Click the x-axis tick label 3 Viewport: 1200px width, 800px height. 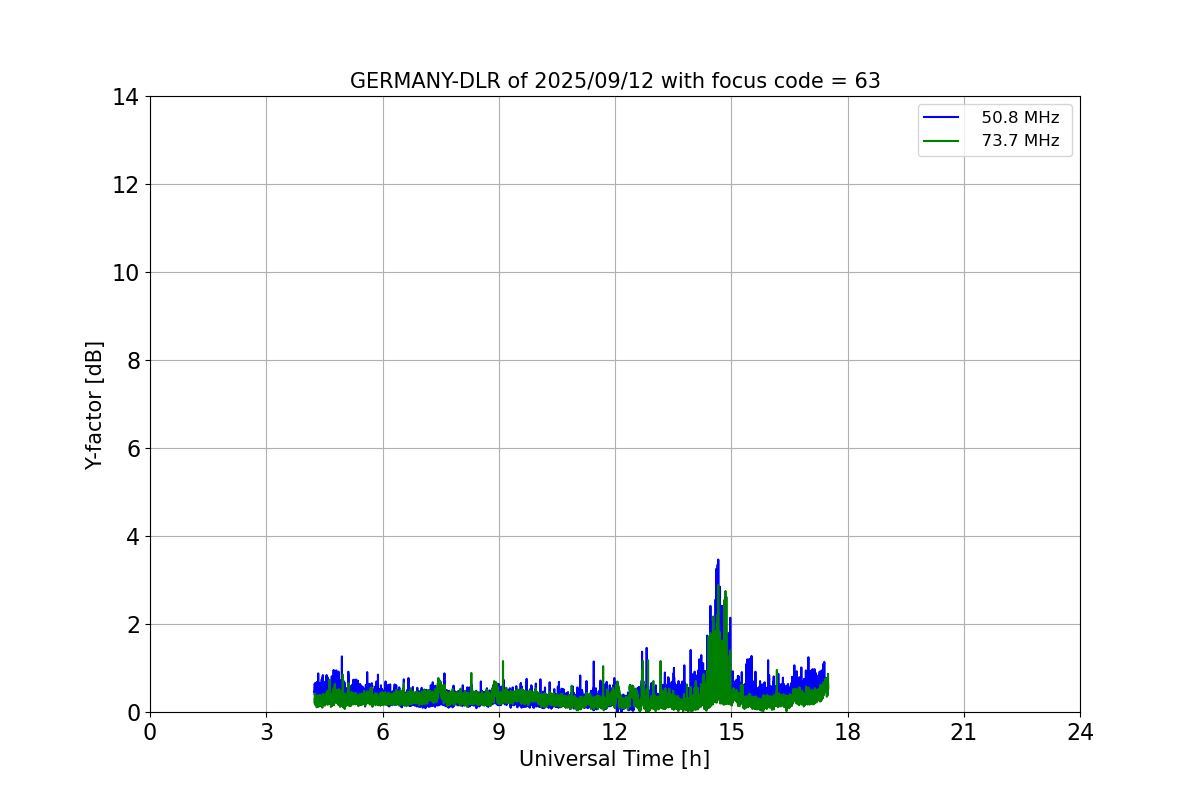[x=266, y=732]
